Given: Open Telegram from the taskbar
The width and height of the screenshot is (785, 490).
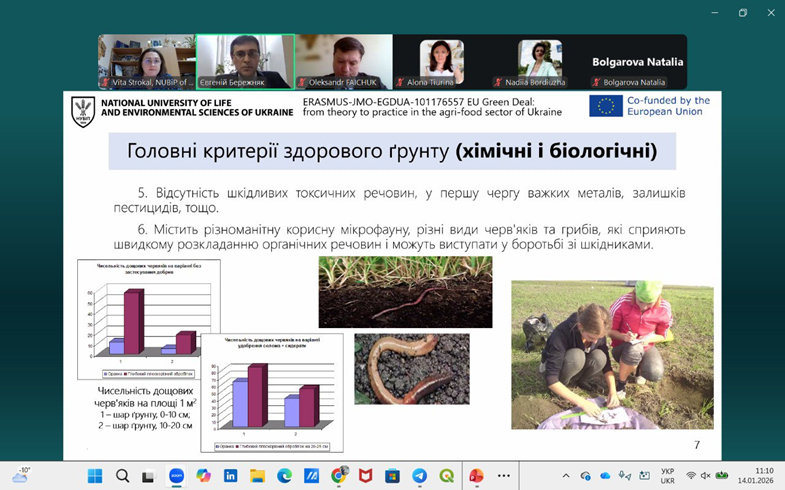Looking at the screenshot, I should click(420, 475).
